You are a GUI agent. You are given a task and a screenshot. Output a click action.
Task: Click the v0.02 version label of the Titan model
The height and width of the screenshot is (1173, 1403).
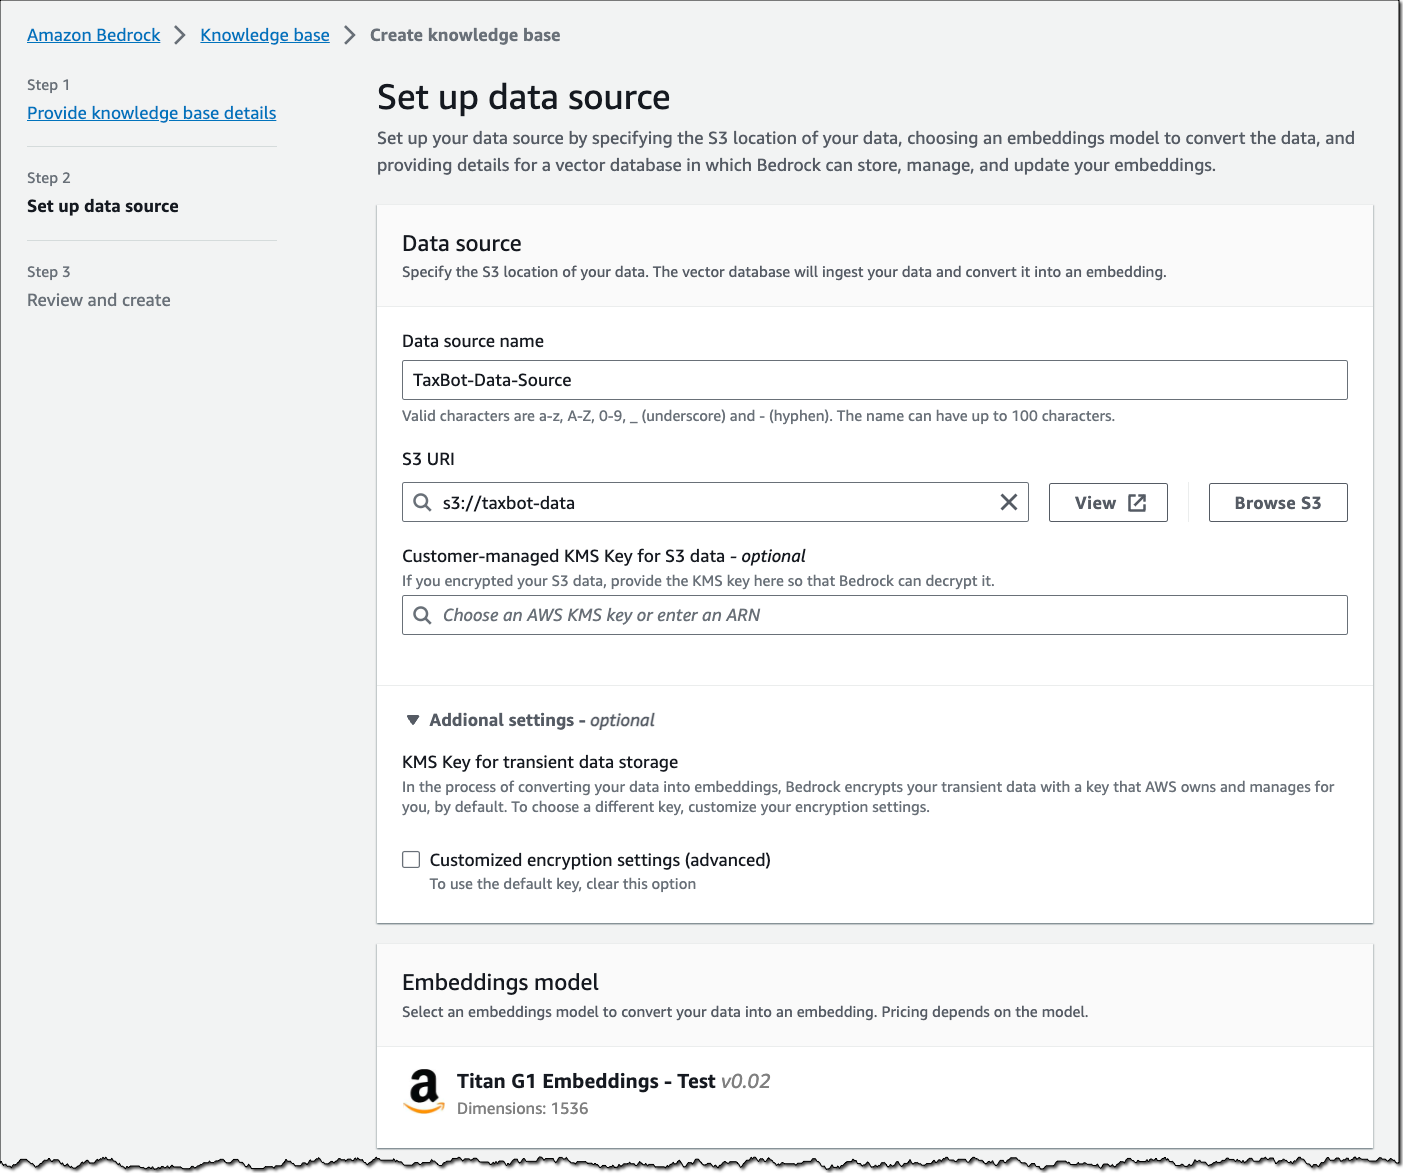pos(745,1080)
